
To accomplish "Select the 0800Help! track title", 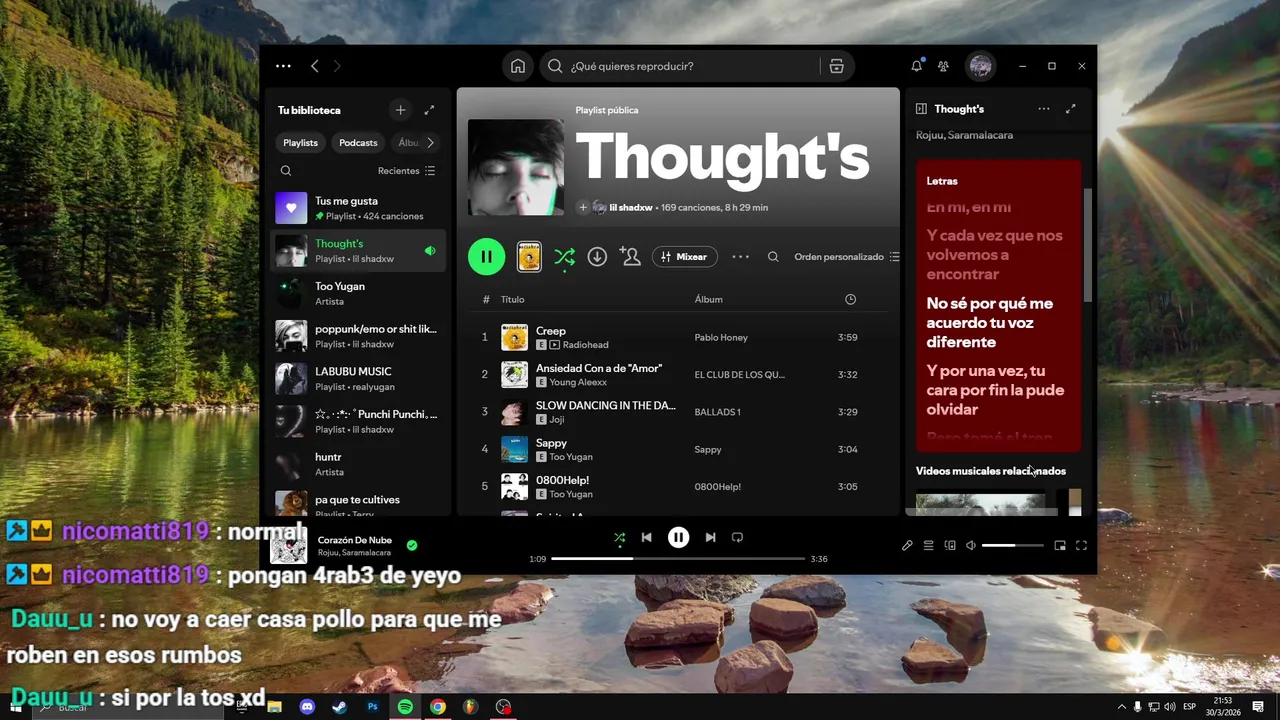I will (562, 480).
